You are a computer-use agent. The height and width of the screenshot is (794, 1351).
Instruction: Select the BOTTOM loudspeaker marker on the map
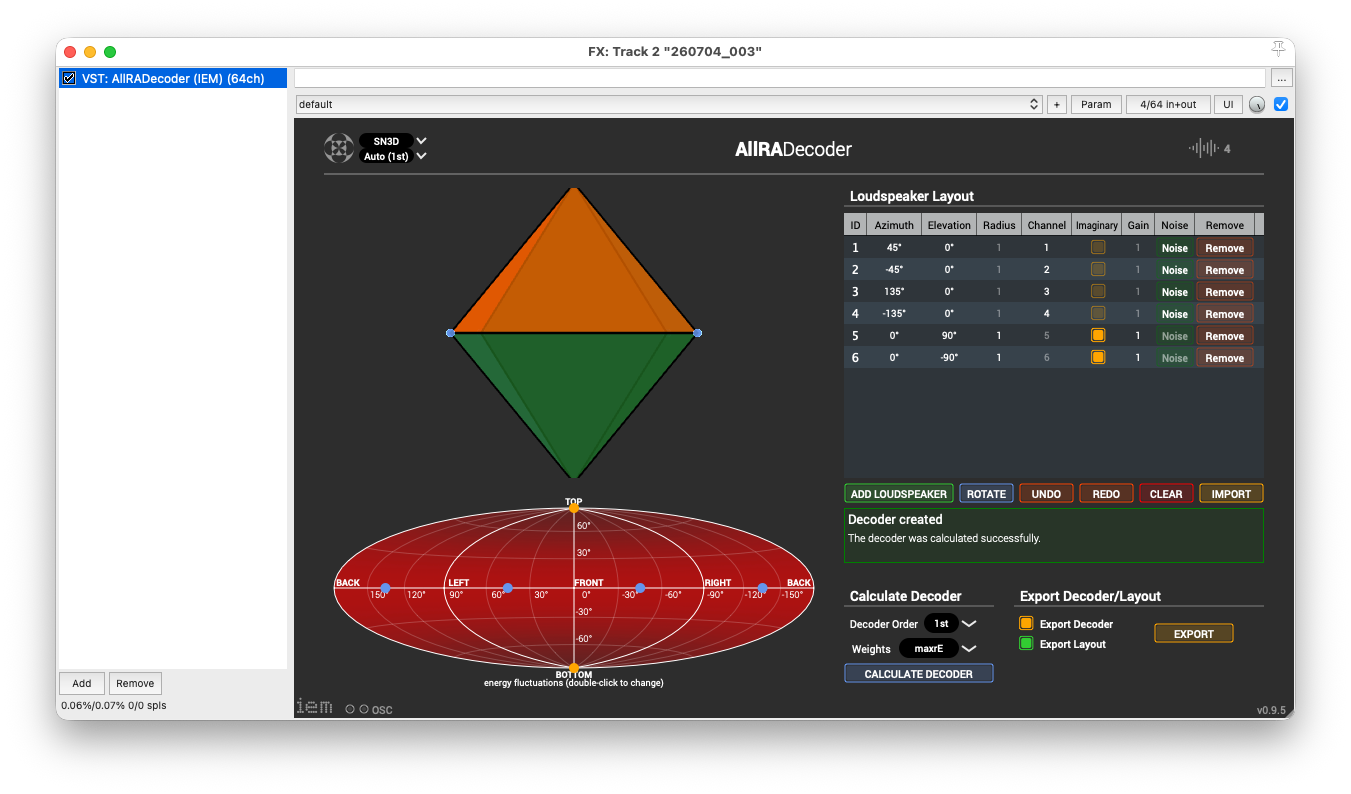(x=574, y=668)
